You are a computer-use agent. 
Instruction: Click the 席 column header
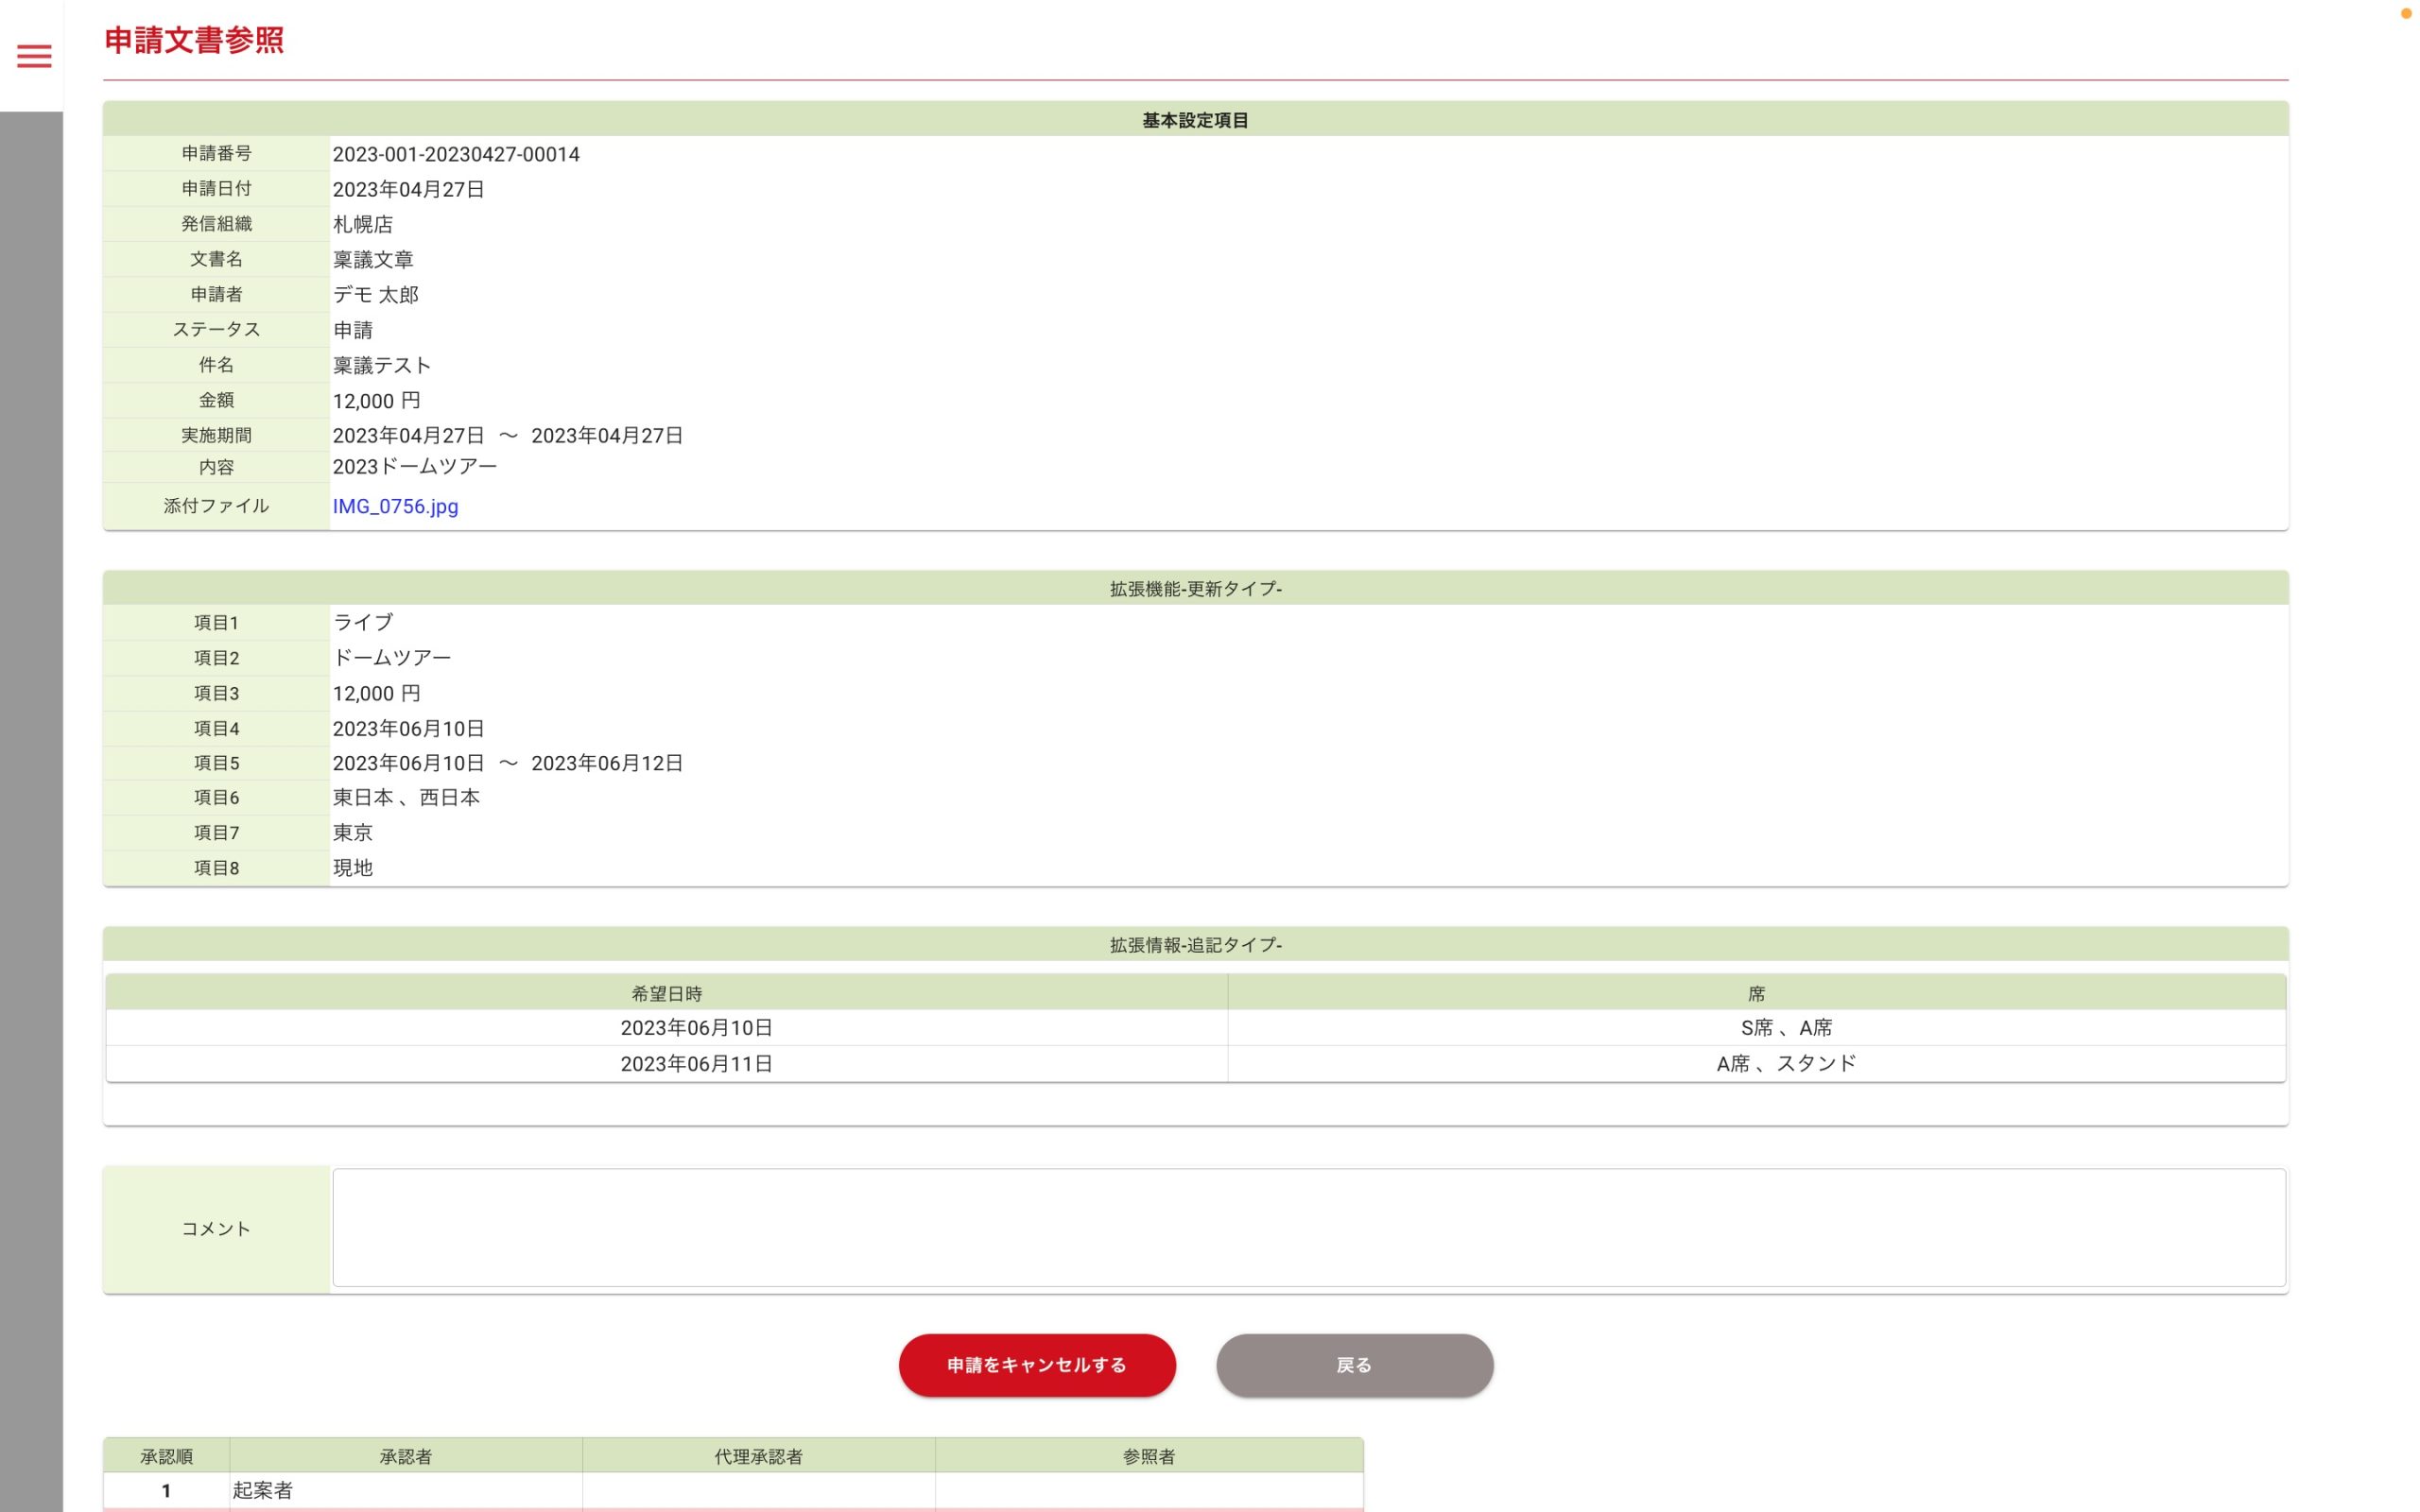[1756, 993]
